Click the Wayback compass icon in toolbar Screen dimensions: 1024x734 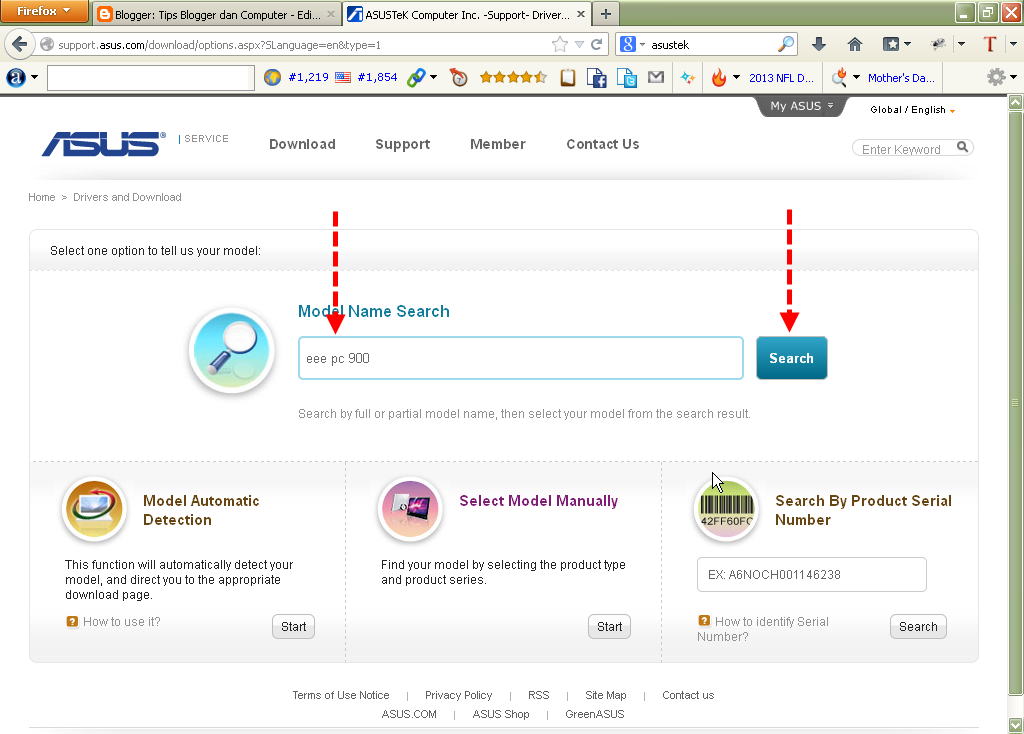coord(459,78)
